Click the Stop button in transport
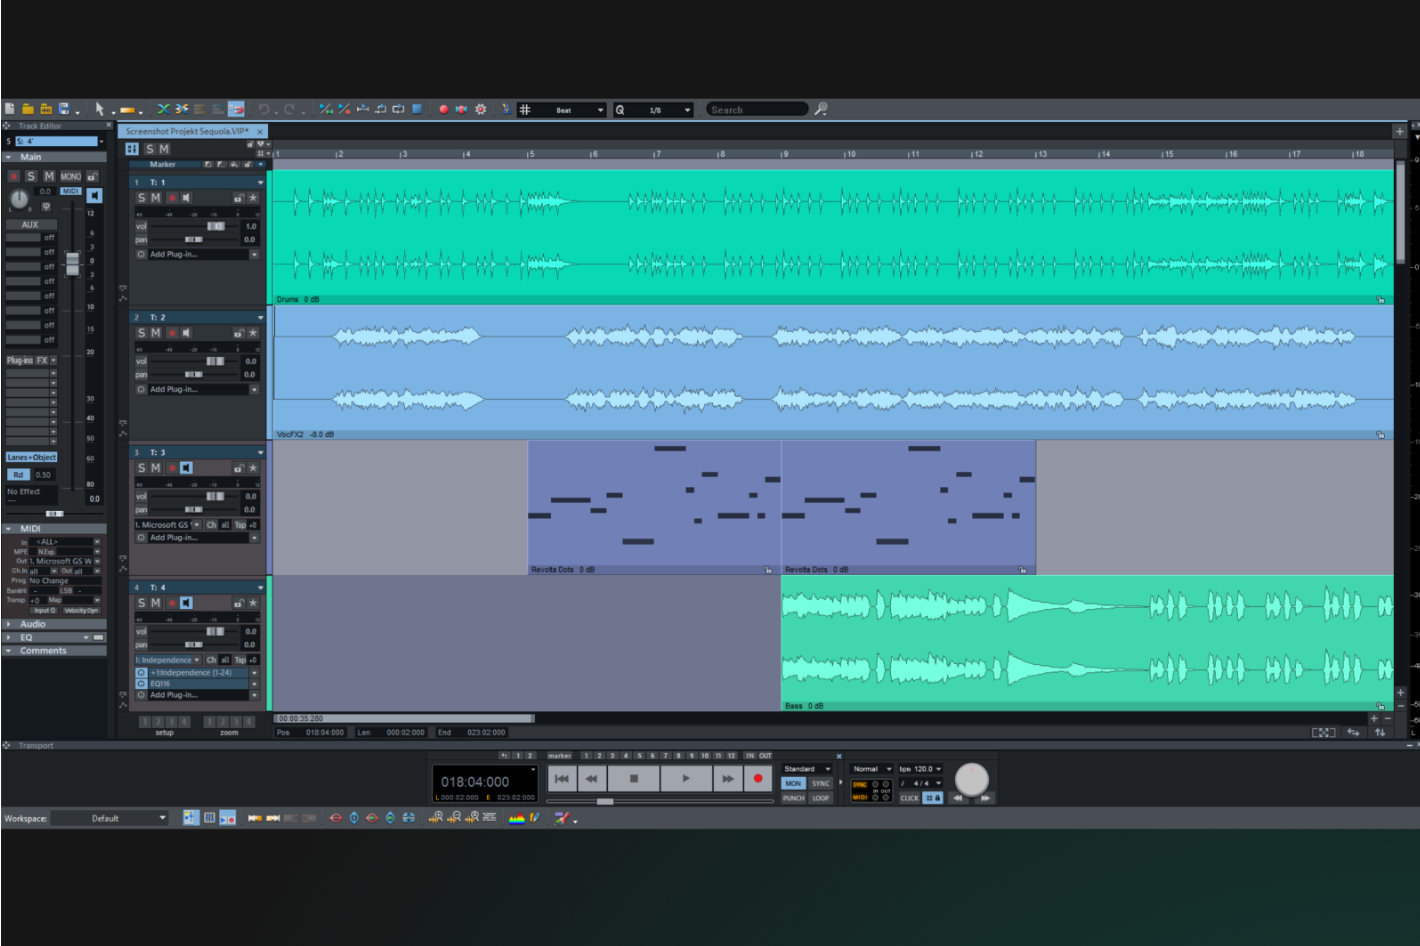 pos(634,778)
